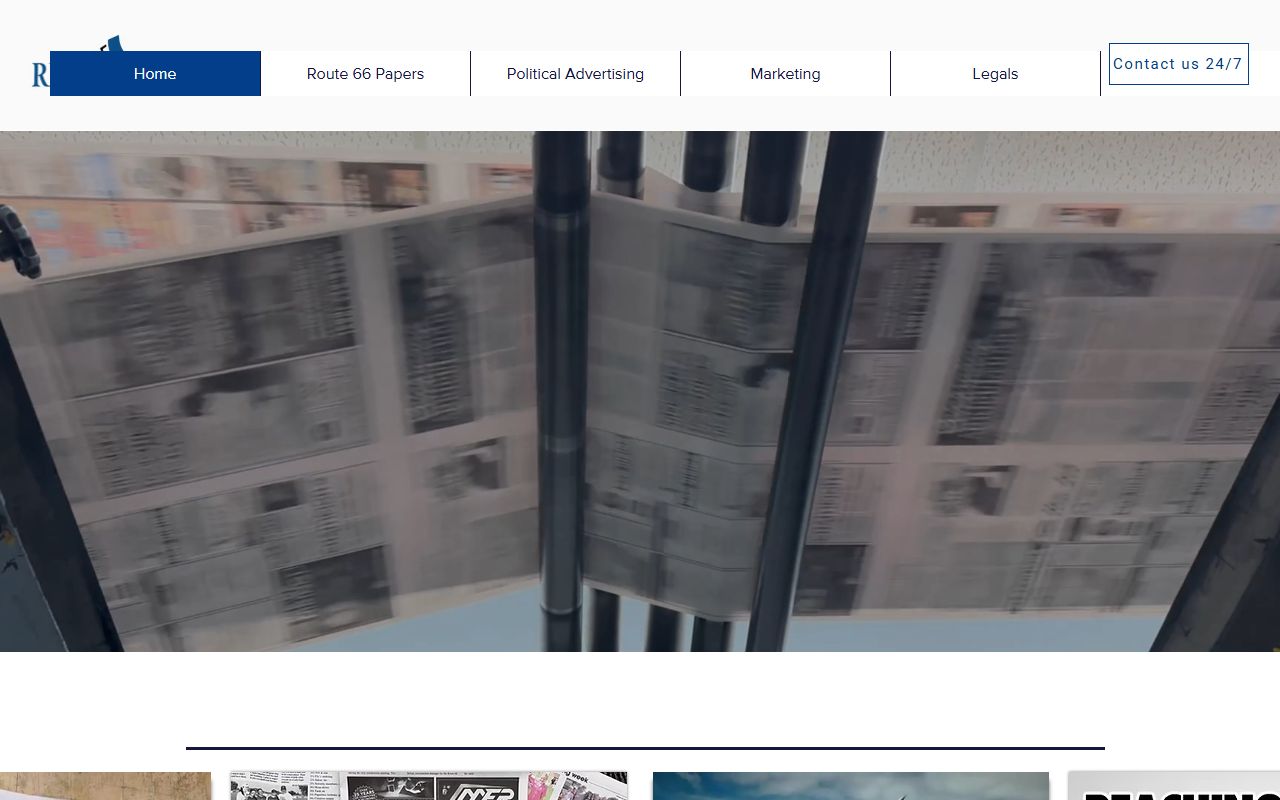
Task: Select Marketing in the navigation bar
Action: [x=785, y=74]
